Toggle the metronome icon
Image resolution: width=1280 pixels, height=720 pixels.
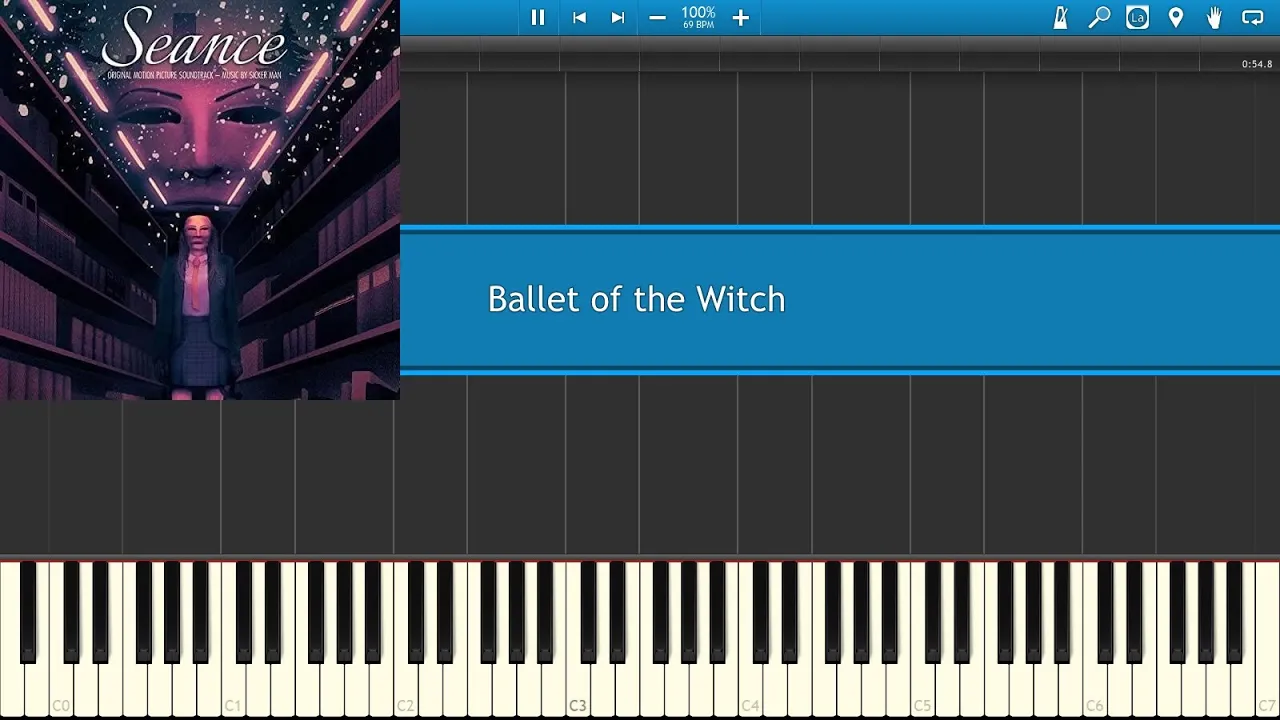(x=1060, y=17)
